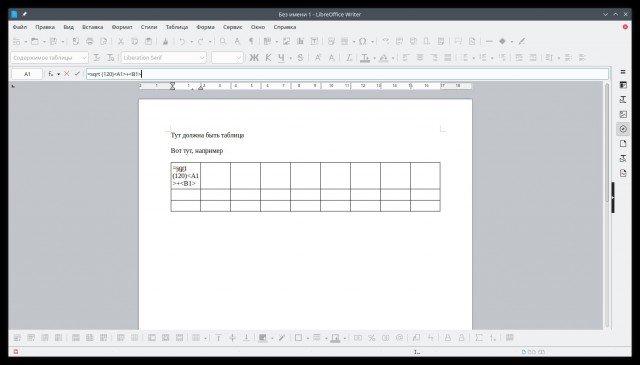
Task: Click text 'Вот тут, например'
Action: tap(197, 151)
